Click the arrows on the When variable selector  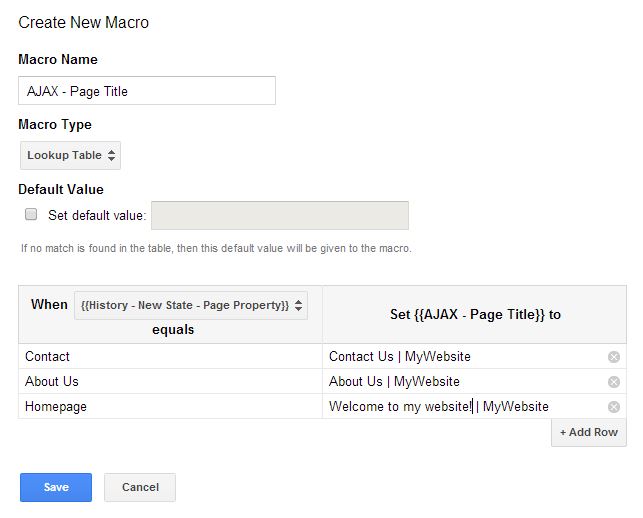299,305
